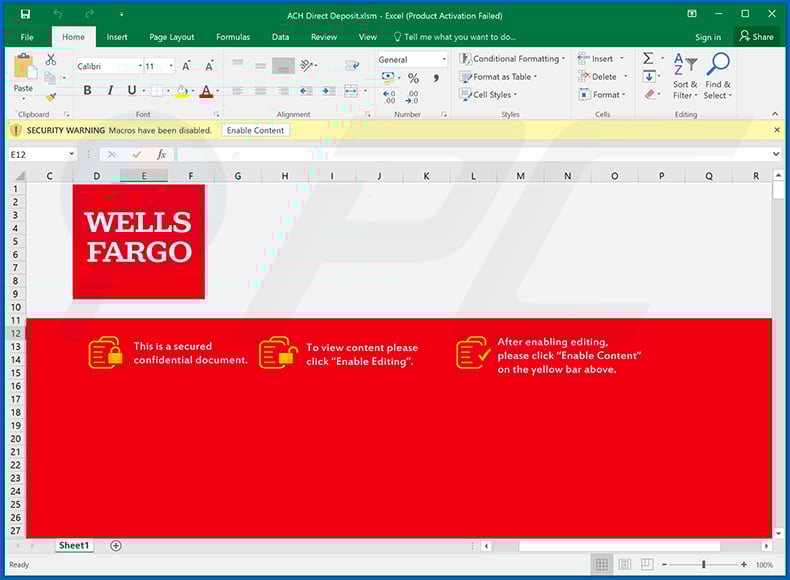
Task: Toggle Bold formatting
Action: click(x=87, y=90)
